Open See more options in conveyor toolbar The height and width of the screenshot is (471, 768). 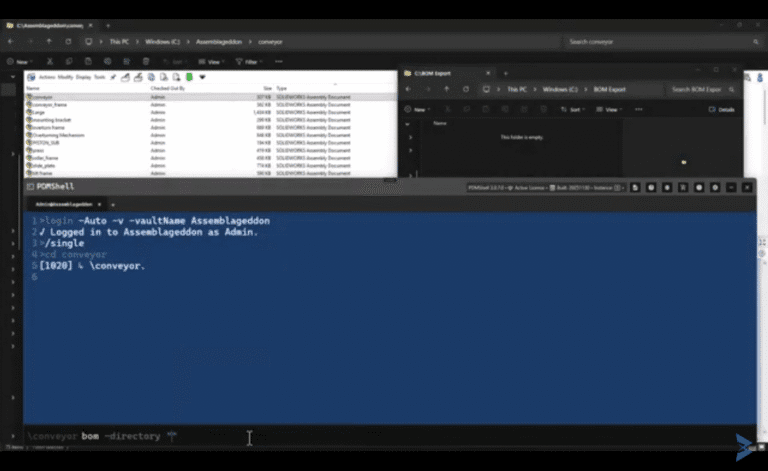coord(279,62)
